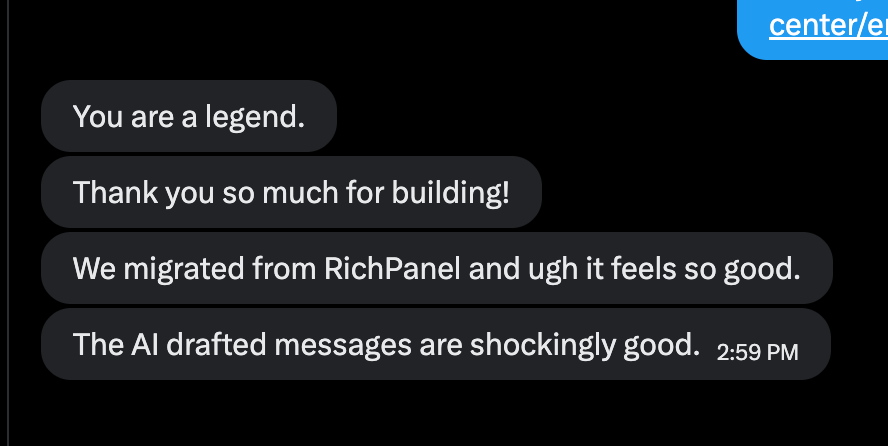The width and height of the screenshot is (888, 446).
Task: Click the word "migrated" in third message
Action: [x=183, y=269]
